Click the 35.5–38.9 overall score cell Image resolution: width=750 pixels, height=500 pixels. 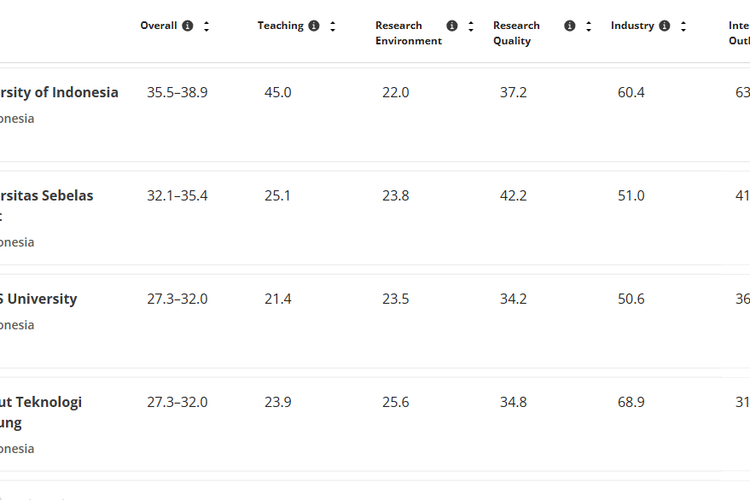click(177, 92)
